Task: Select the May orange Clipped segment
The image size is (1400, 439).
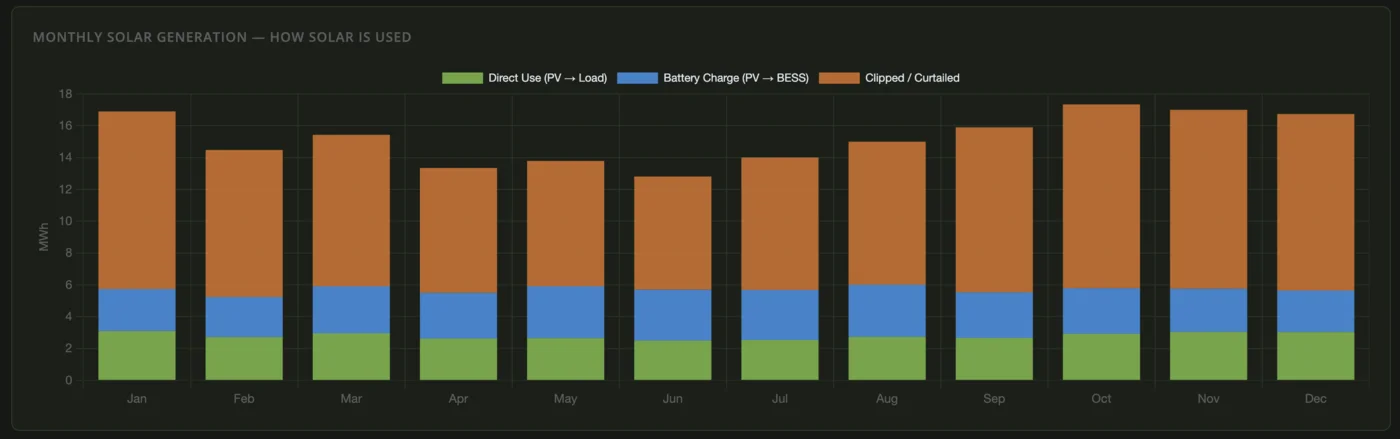Action: point(566,224)
